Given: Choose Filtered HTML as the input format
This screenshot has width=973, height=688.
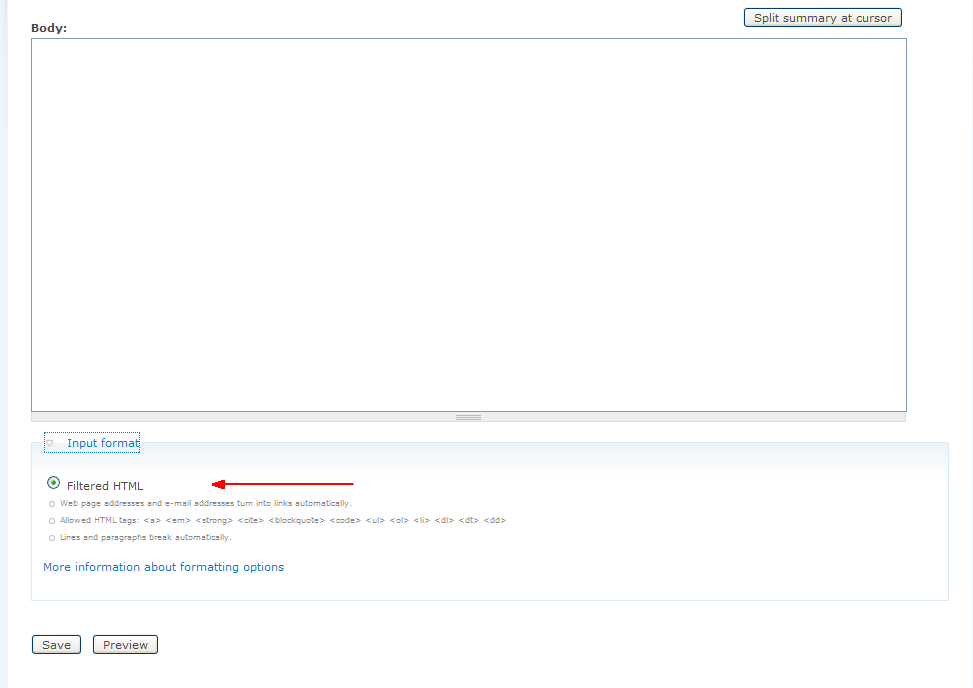Looking at the screenshot, I should (x=53, y=483).
